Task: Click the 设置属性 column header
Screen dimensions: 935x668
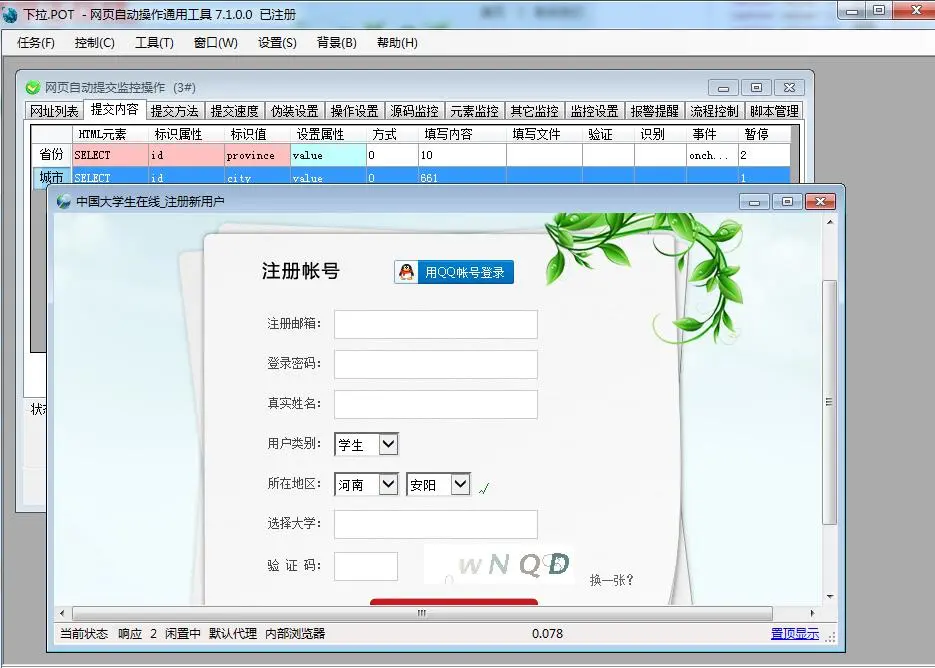Action: coord(329,134)
